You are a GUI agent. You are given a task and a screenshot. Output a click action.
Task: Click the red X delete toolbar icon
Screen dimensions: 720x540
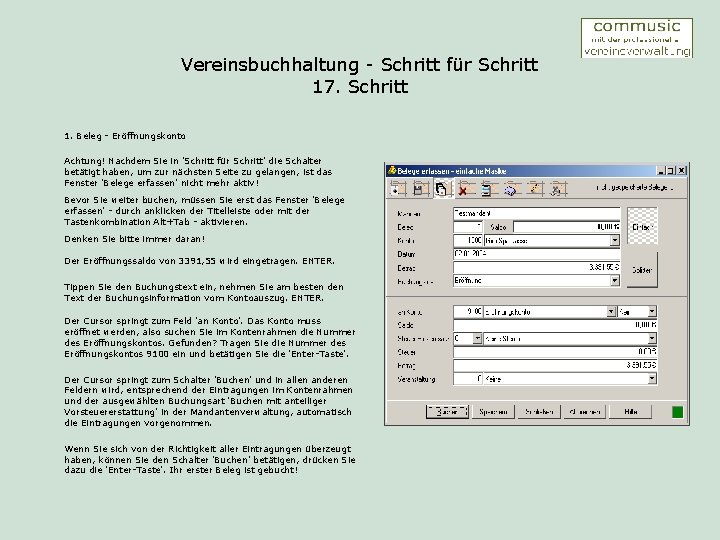[x=465, y=188]
